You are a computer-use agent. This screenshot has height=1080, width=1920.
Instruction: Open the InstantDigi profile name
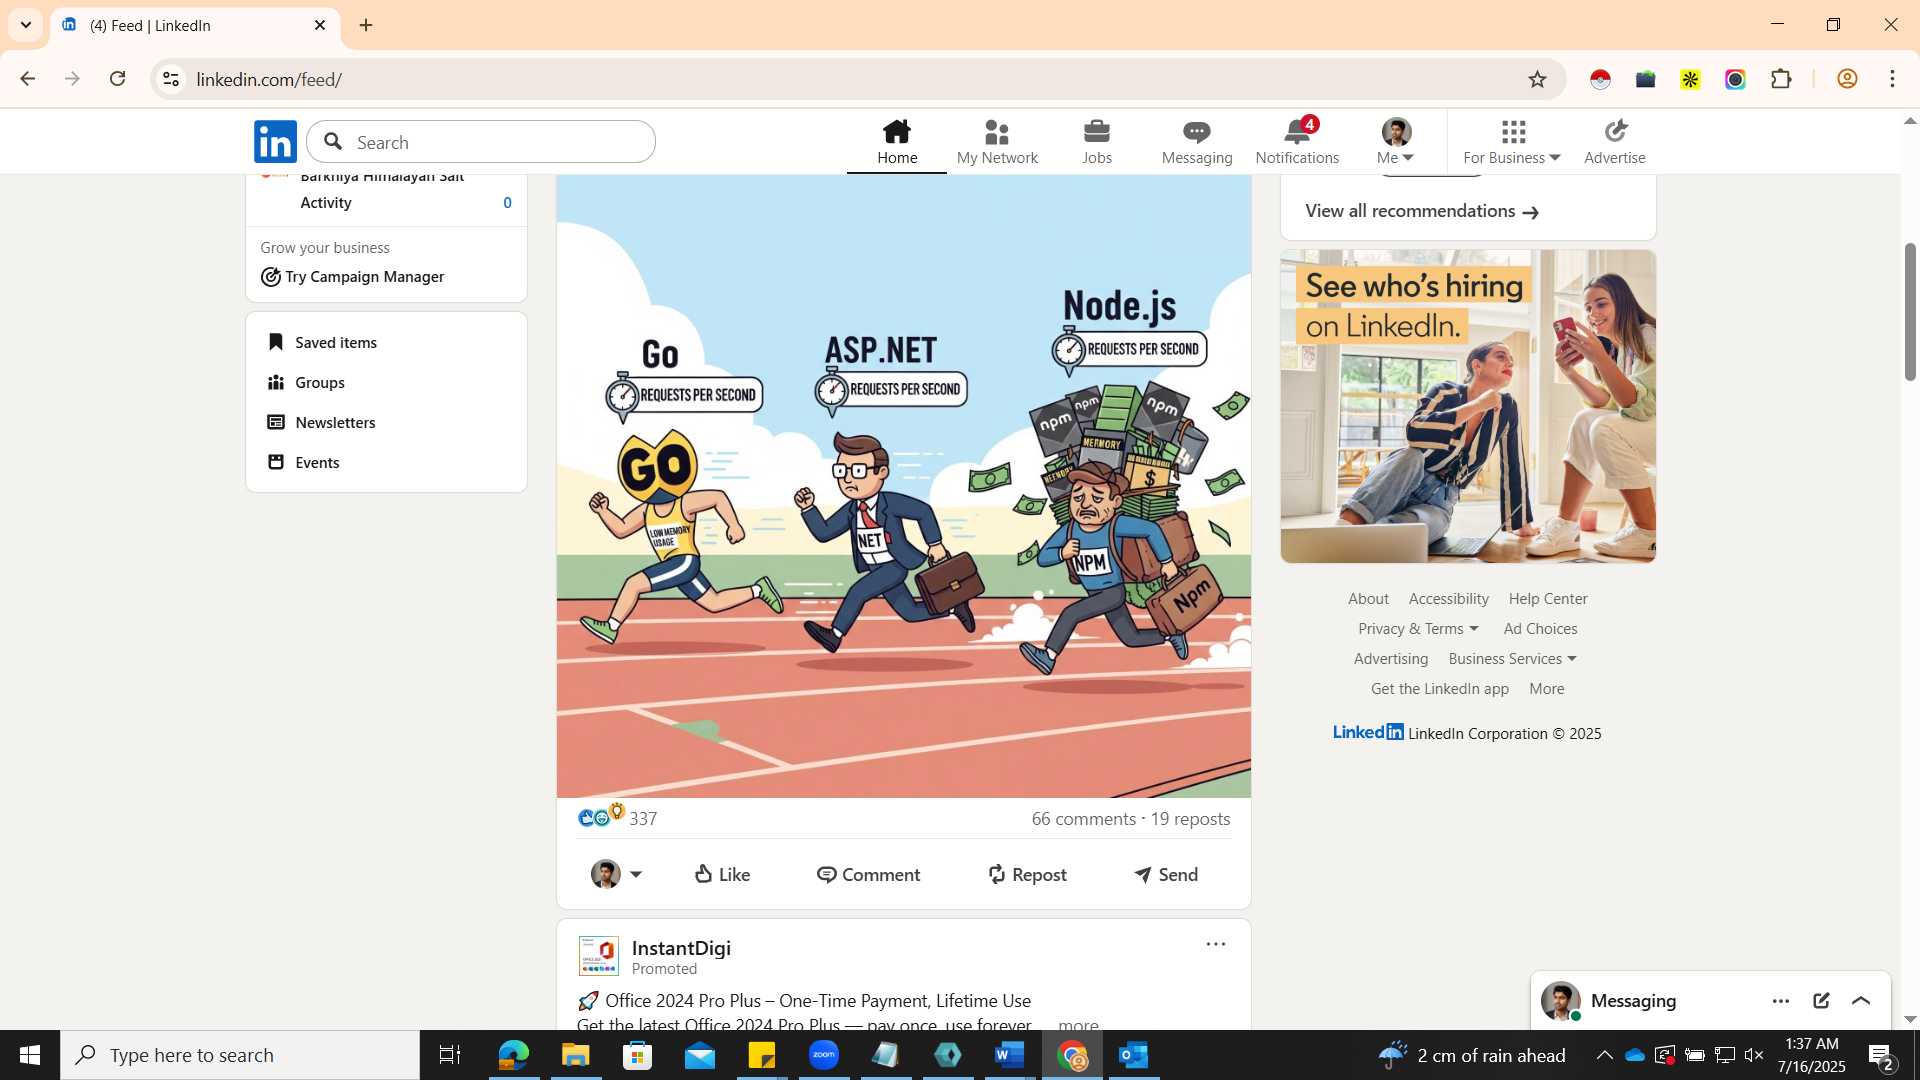tap(681, 948)
